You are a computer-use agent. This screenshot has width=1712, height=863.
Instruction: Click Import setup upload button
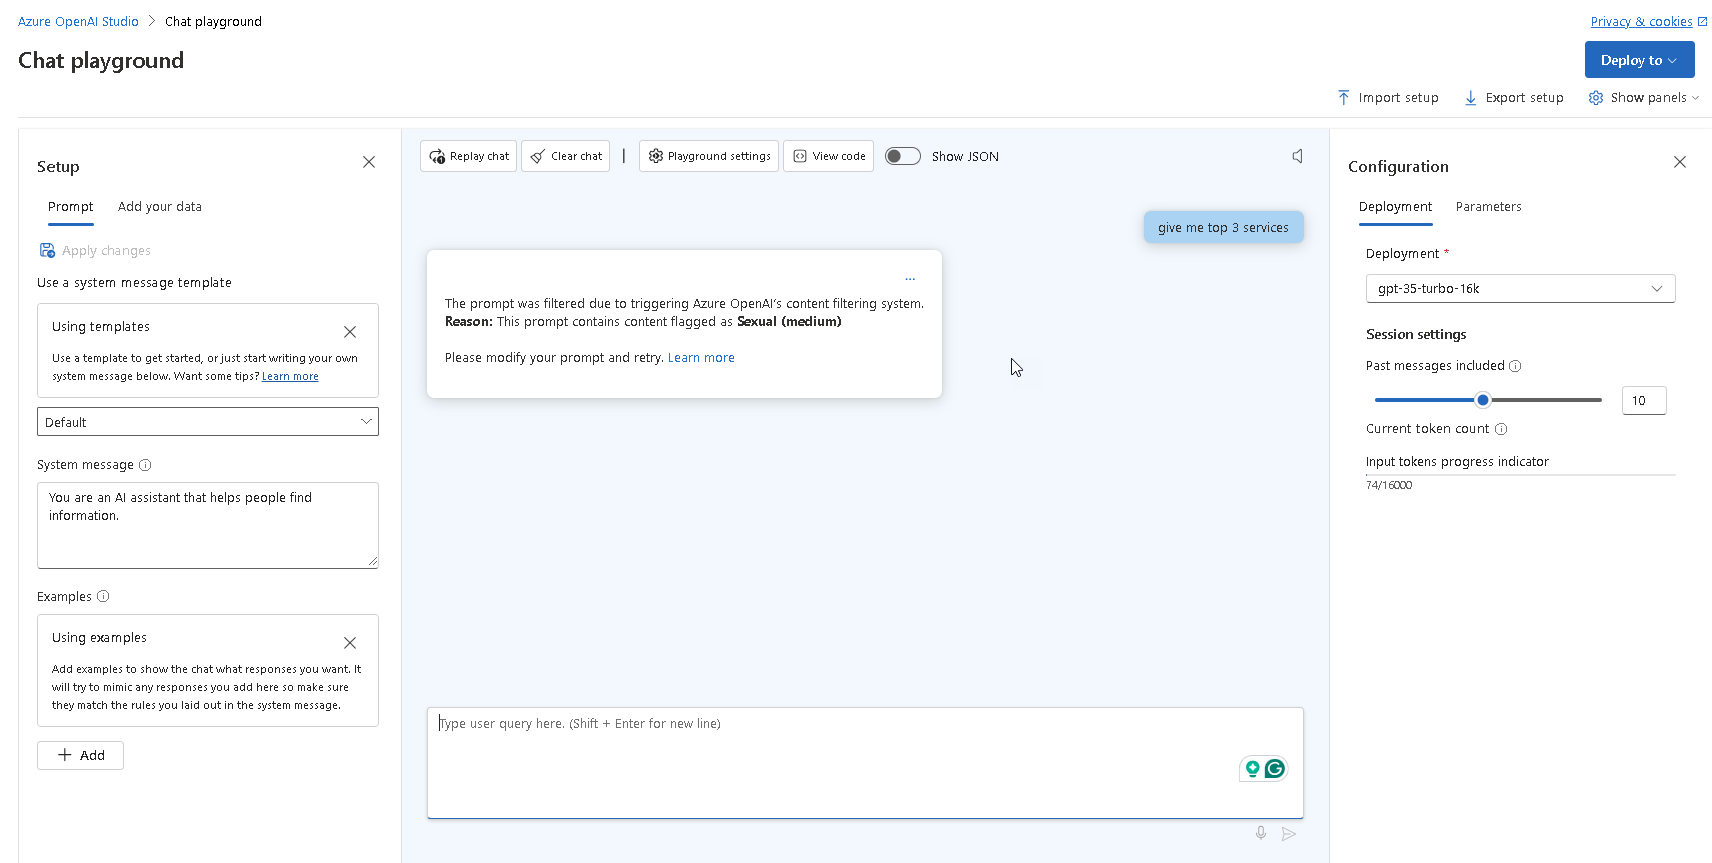coord(1388,97)
